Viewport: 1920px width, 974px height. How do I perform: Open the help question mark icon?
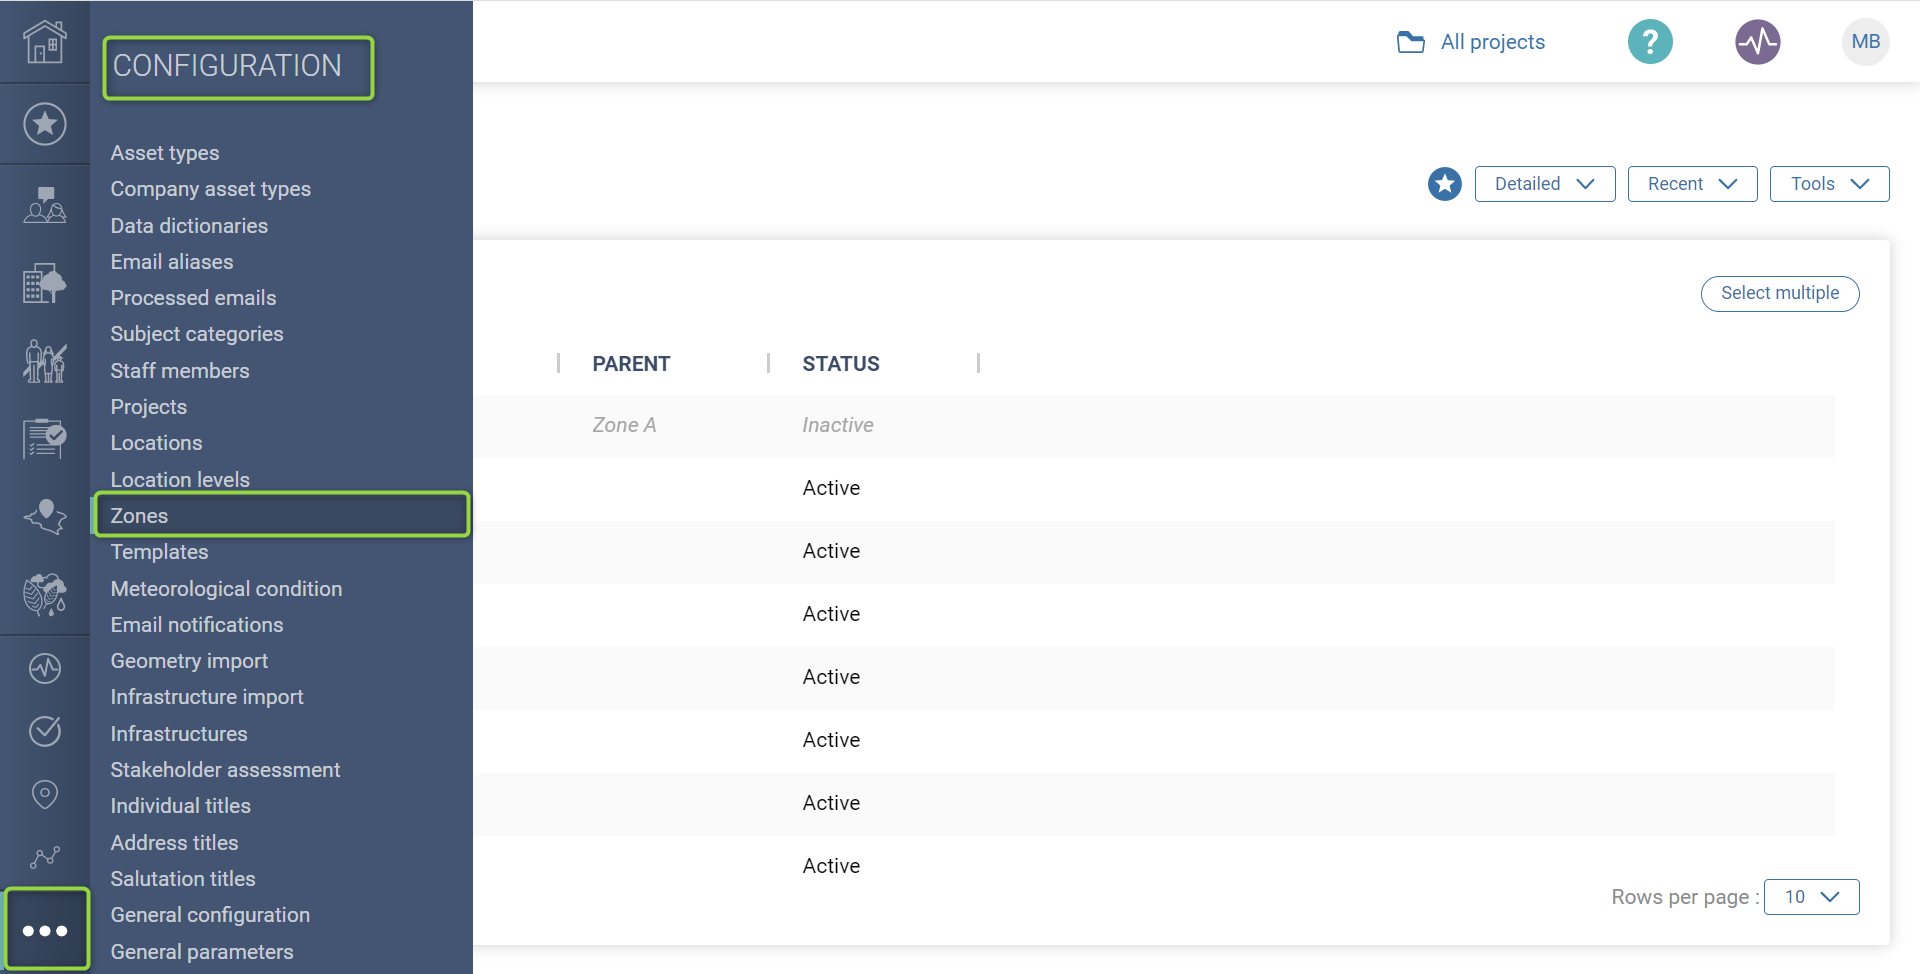[x=1650, y=42]
